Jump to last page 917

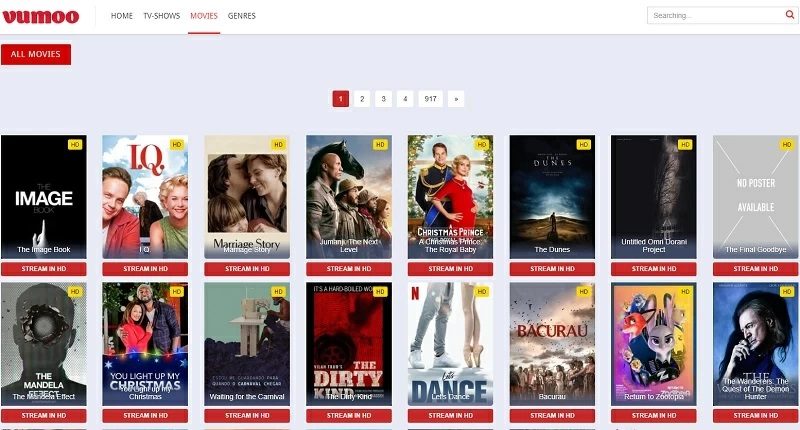[431, 99]
